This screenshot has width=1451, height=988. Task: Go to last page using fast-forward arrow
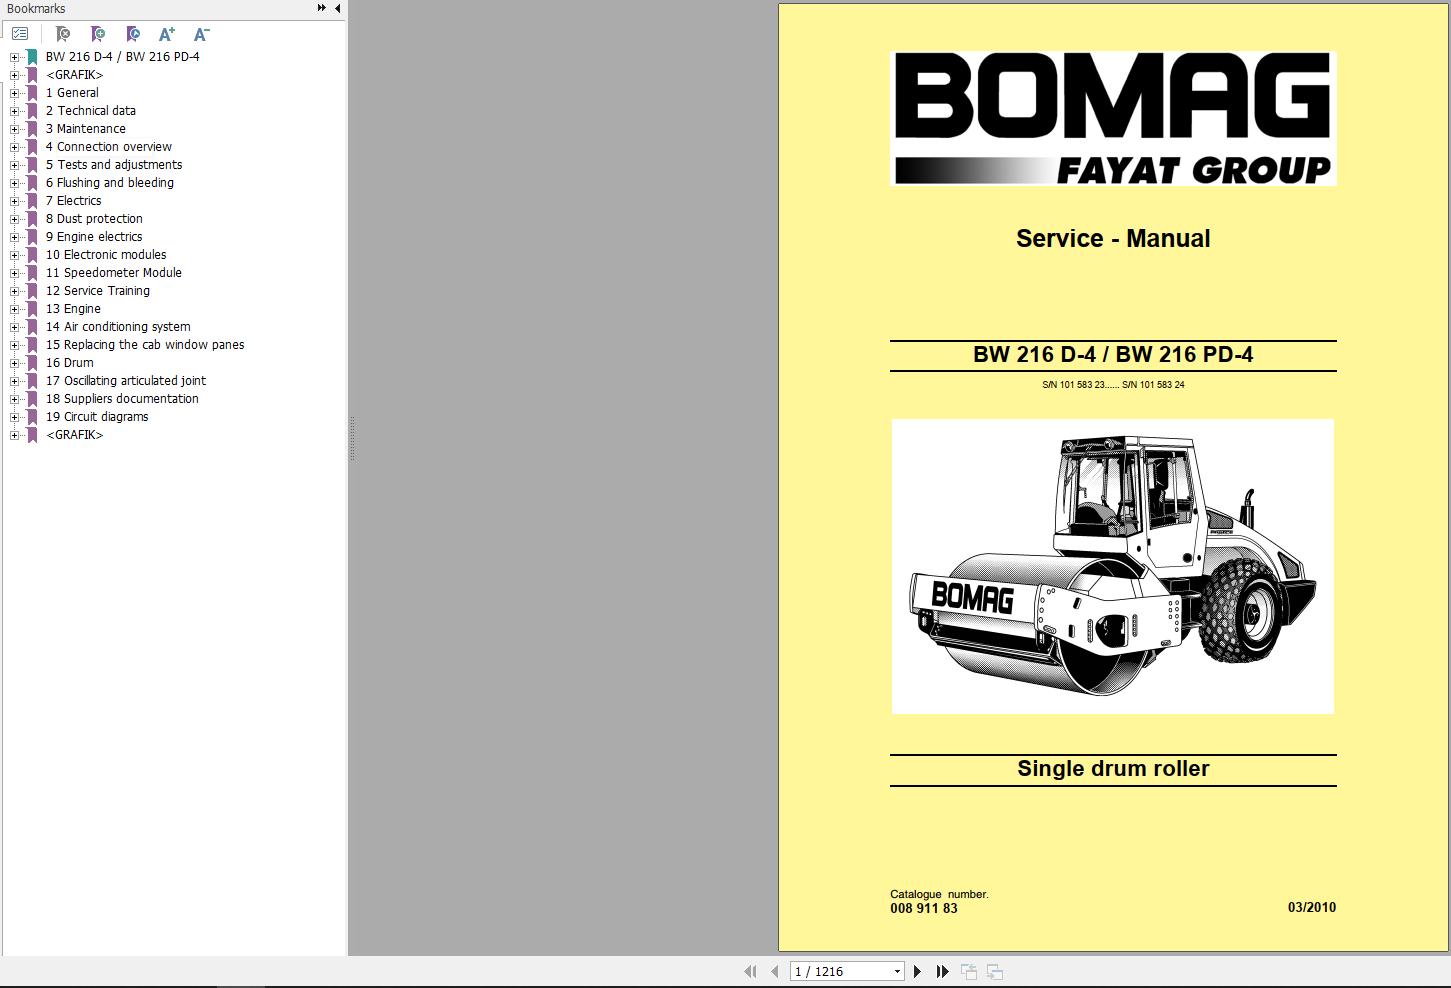tap(942, 971)
